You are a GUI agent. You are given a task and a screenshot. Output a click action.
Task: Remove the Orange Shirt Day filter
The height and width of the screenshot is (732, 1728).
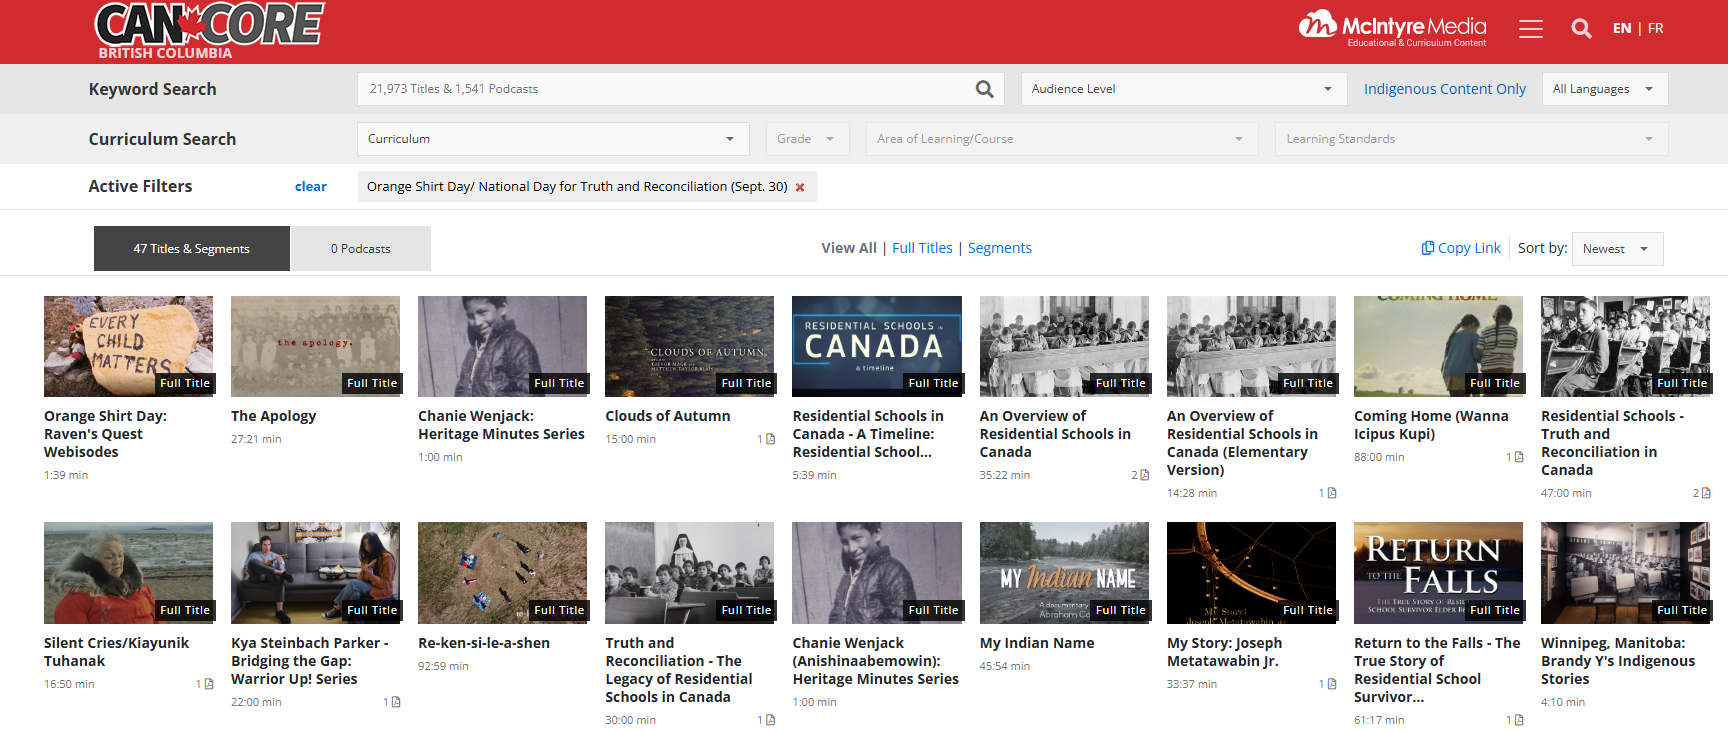tap(800, 187)
